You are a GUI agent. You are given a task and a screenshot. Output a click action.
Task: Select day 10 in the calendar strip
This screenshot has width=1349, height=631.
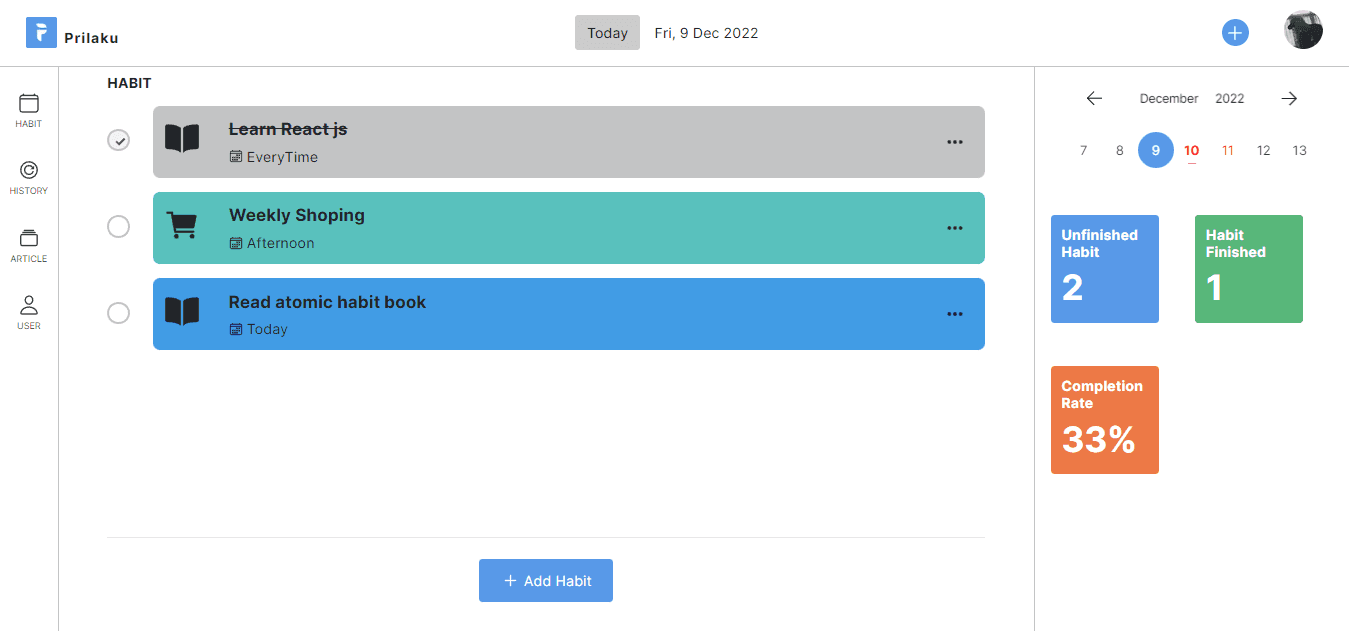(x=1191, y=151)
